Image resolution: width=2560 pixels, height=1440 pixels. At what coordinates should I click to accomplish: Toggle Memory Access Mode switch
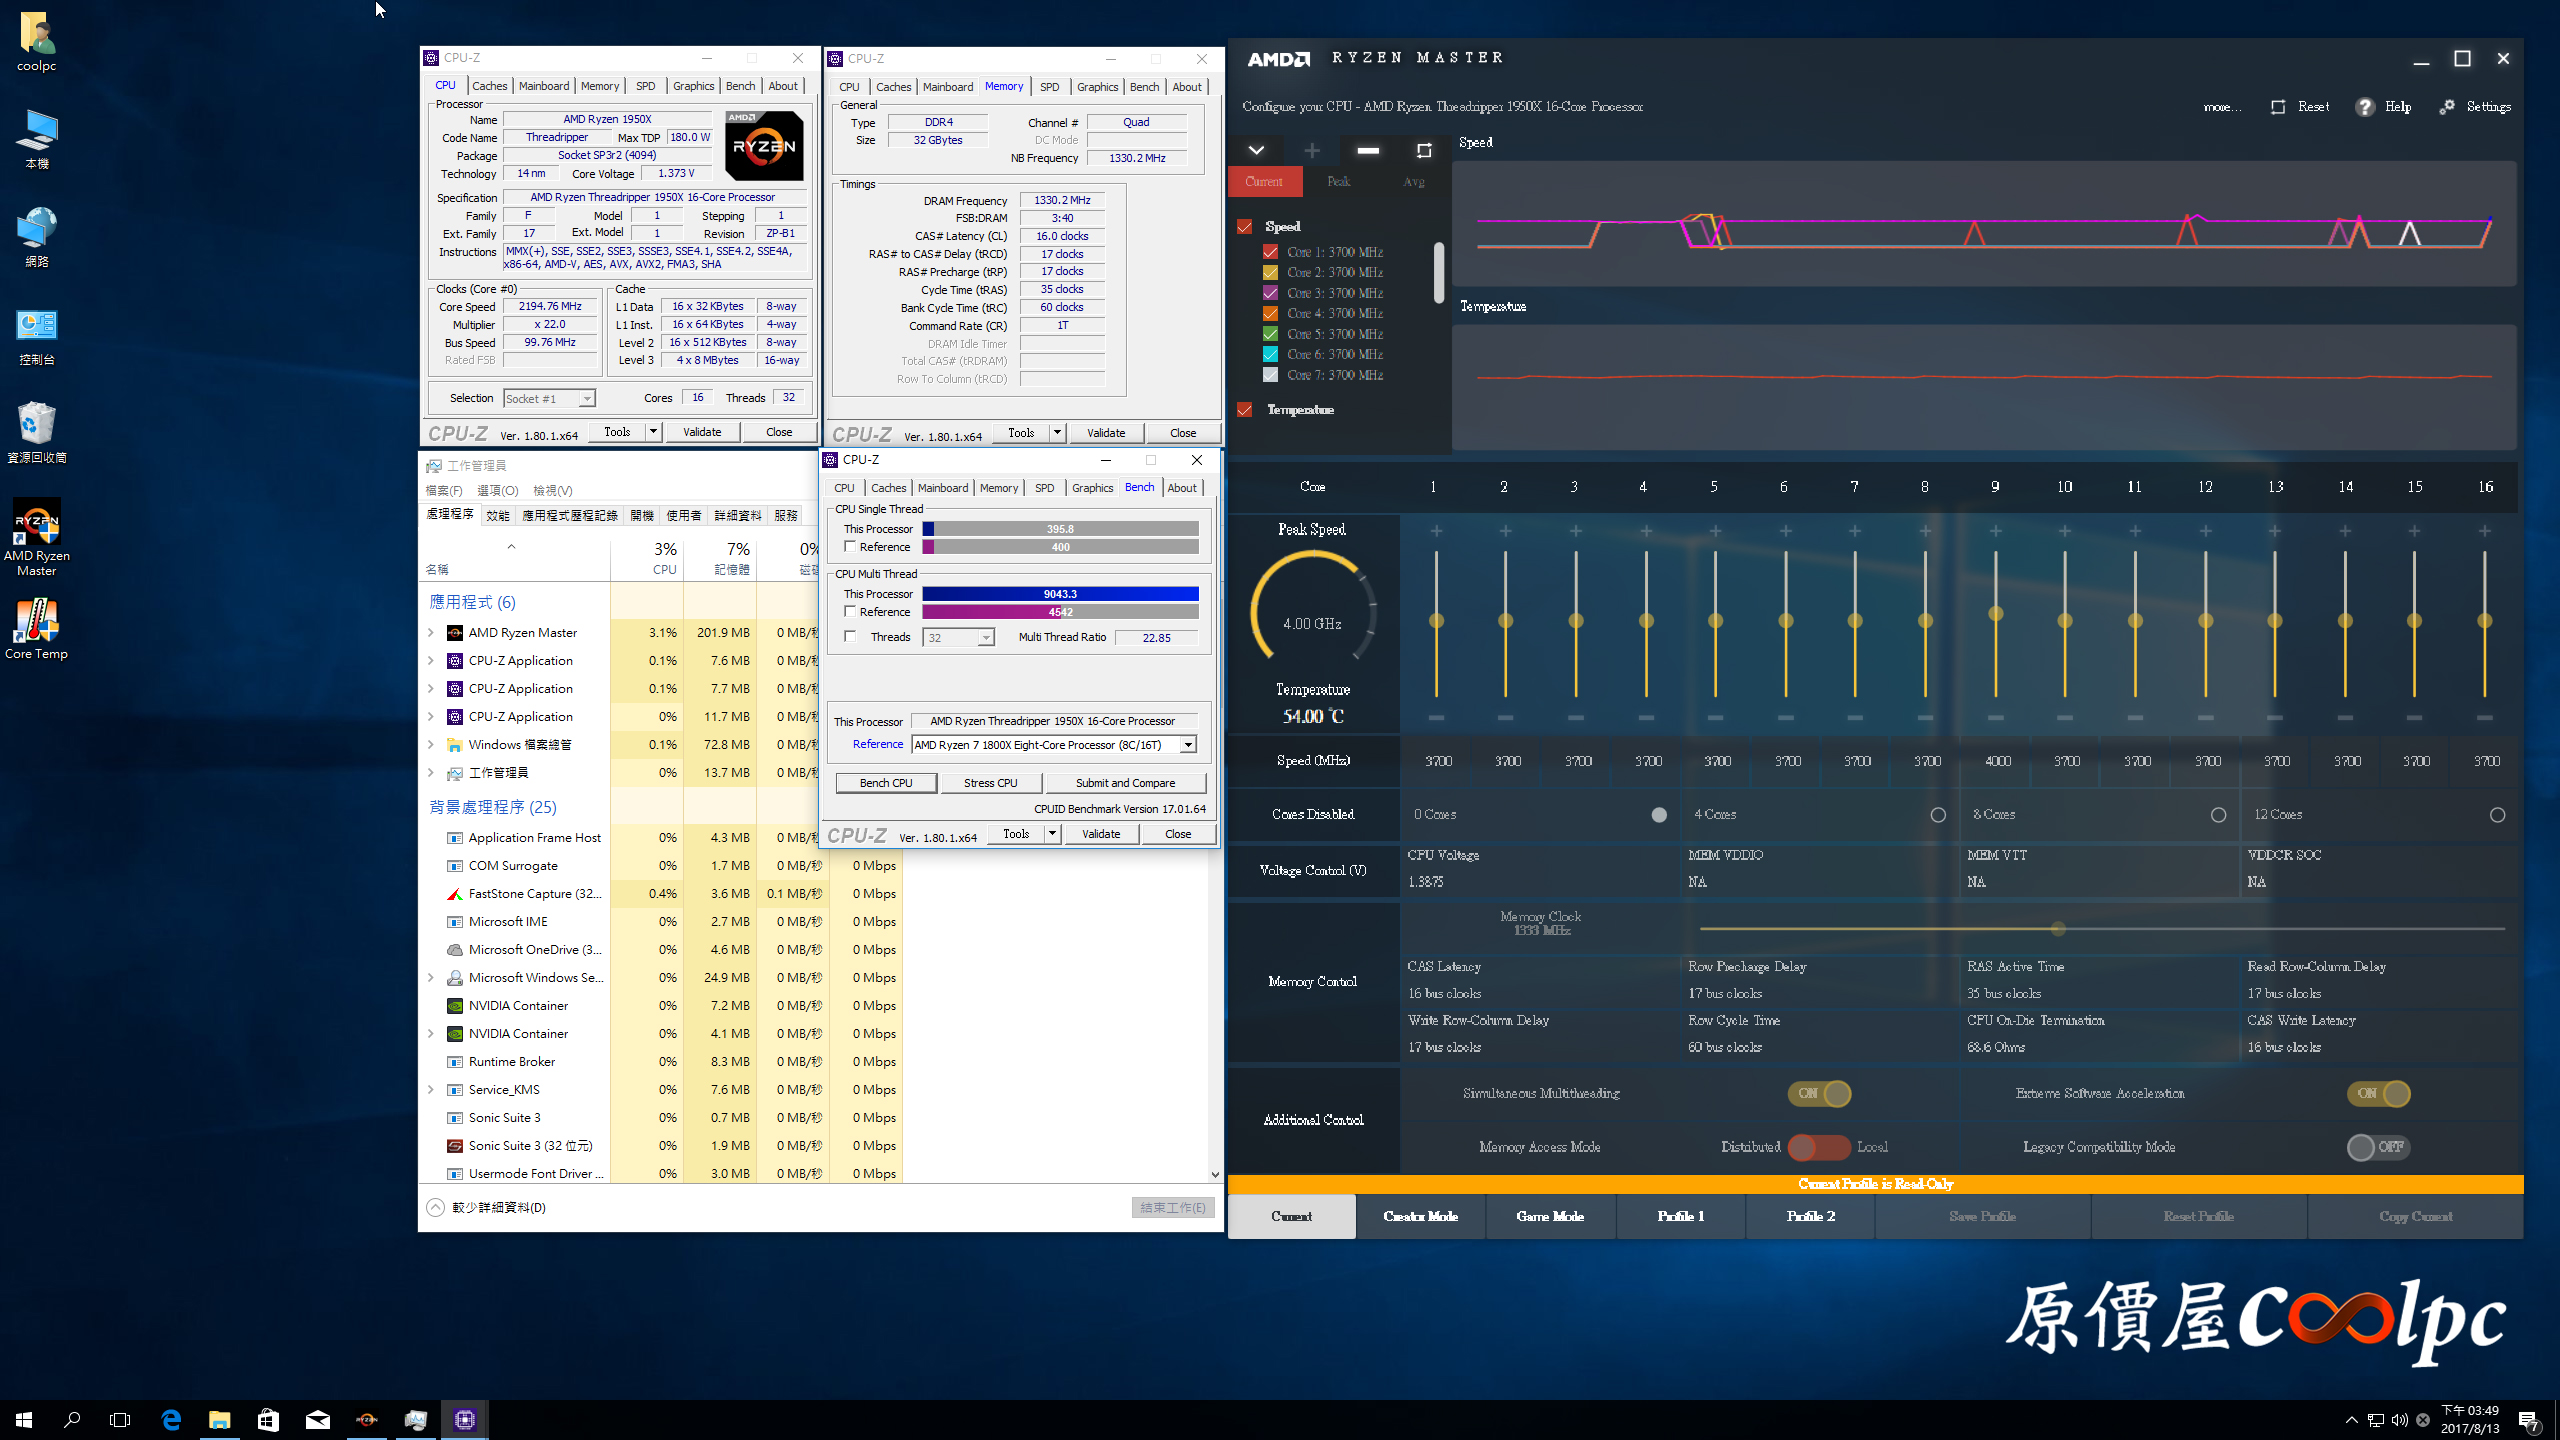(x=1819, y=1147)
